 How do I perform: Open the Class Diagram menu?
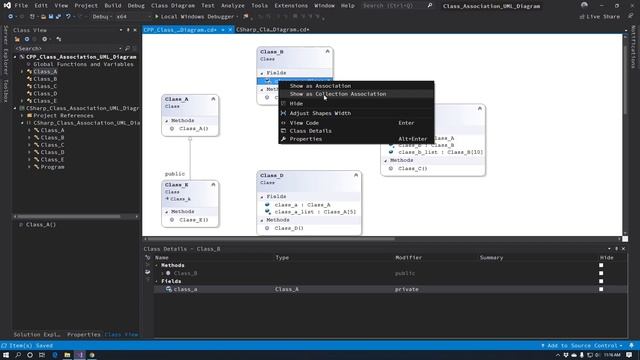tap(173, 6)
